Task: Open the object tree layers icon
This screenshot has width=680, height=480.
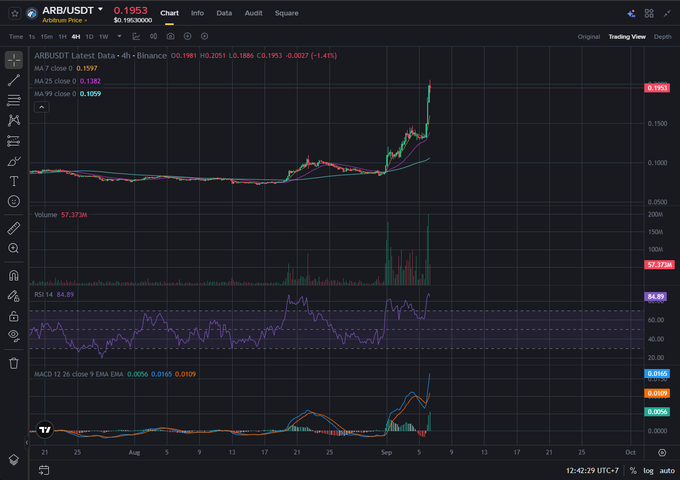Action: 14,460
